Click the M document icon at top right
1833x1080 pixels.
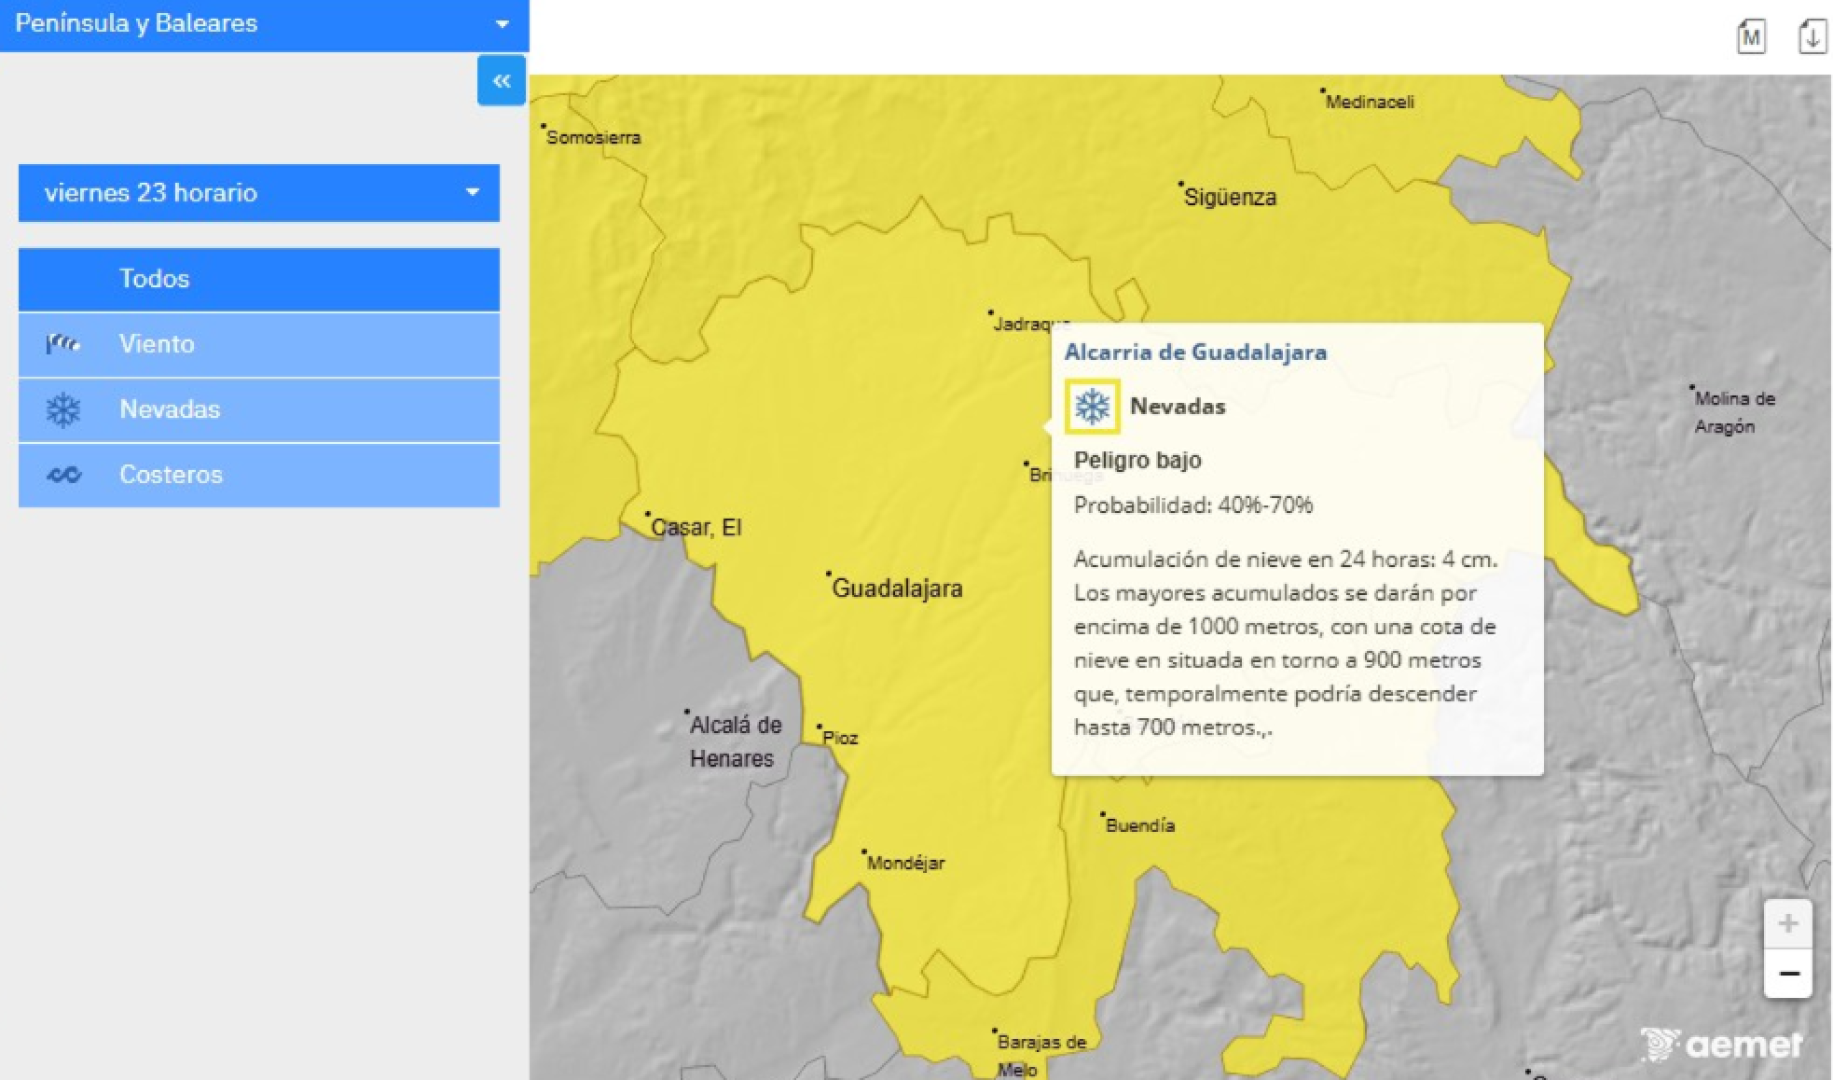tap(1750, 37)
